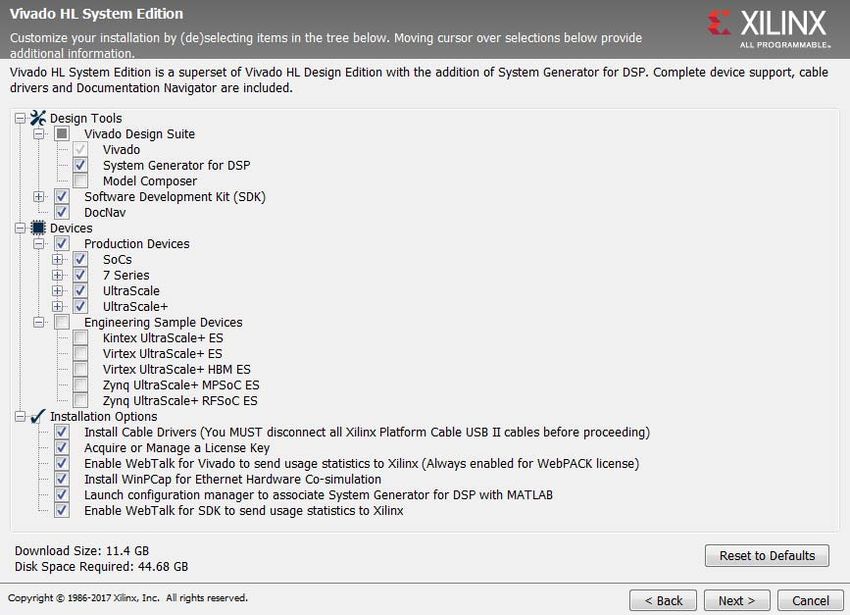Expand the 7 Series node
850x615 pixels.
(57, 275)
